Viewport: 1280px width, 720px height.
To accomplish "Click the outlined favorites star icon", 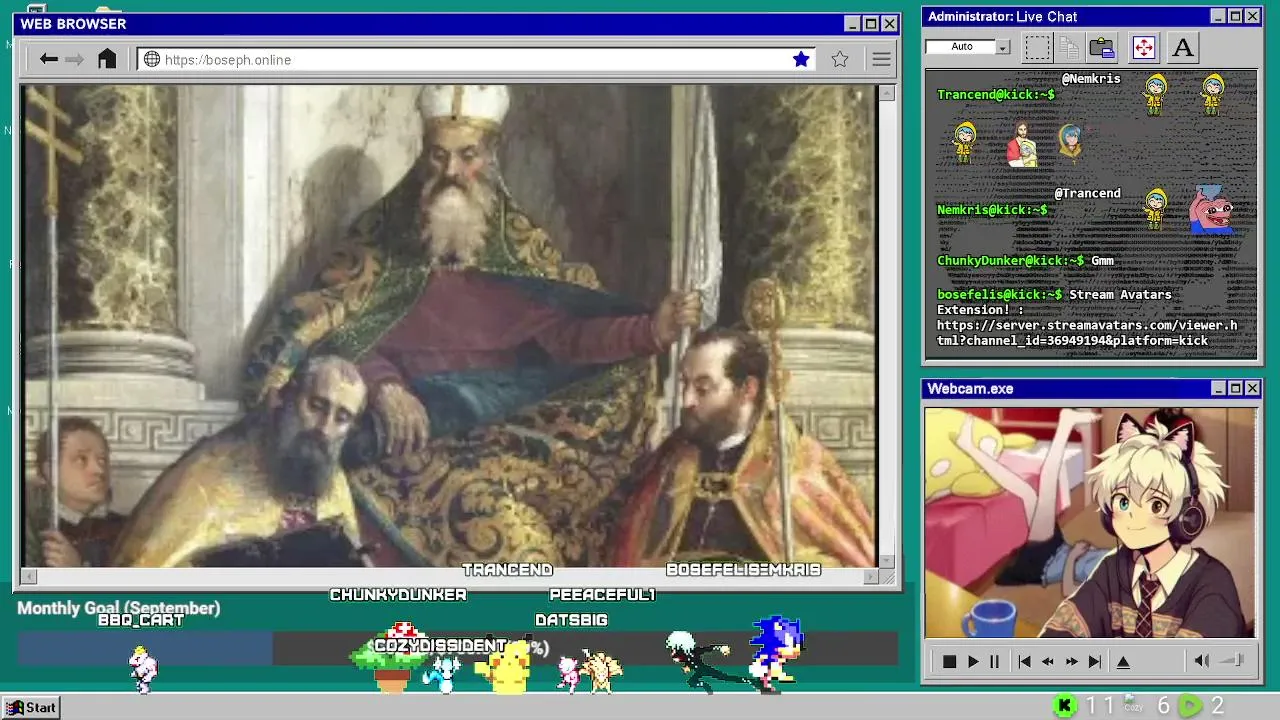I will coord(840,59).
